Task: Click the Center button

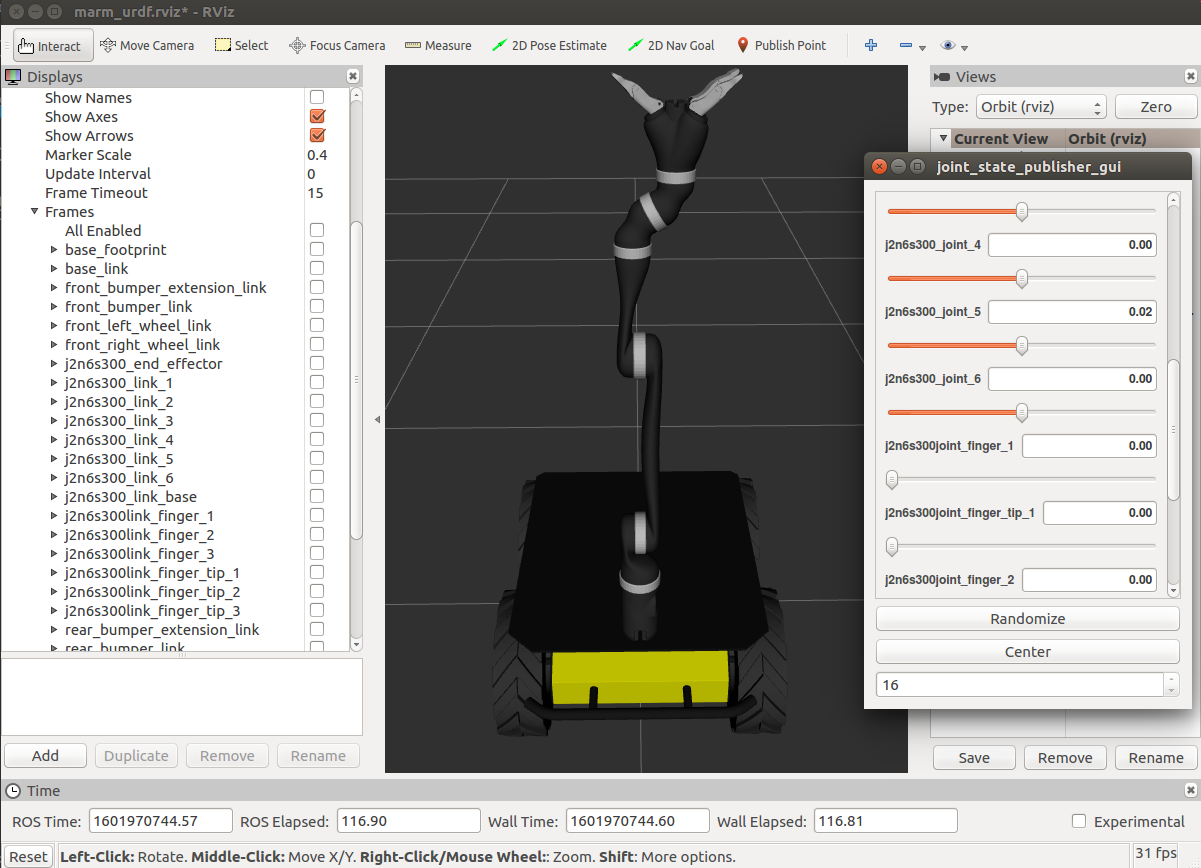Action: pyautogui.click(x=1027, y=652)
